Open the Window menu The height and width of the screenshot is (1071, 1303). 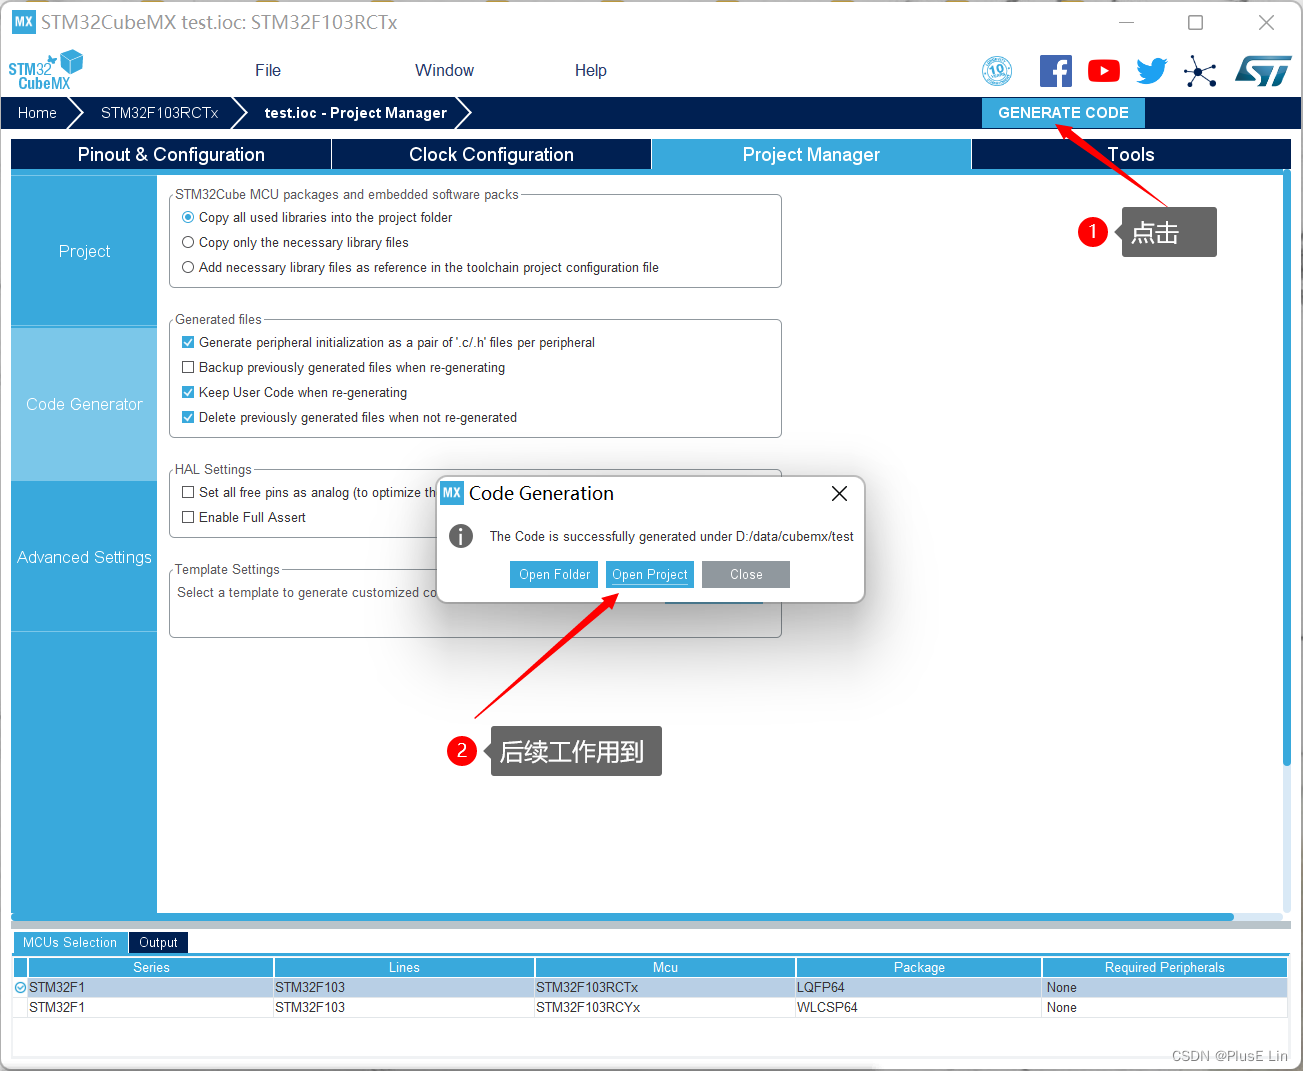(x=444, y=70)
